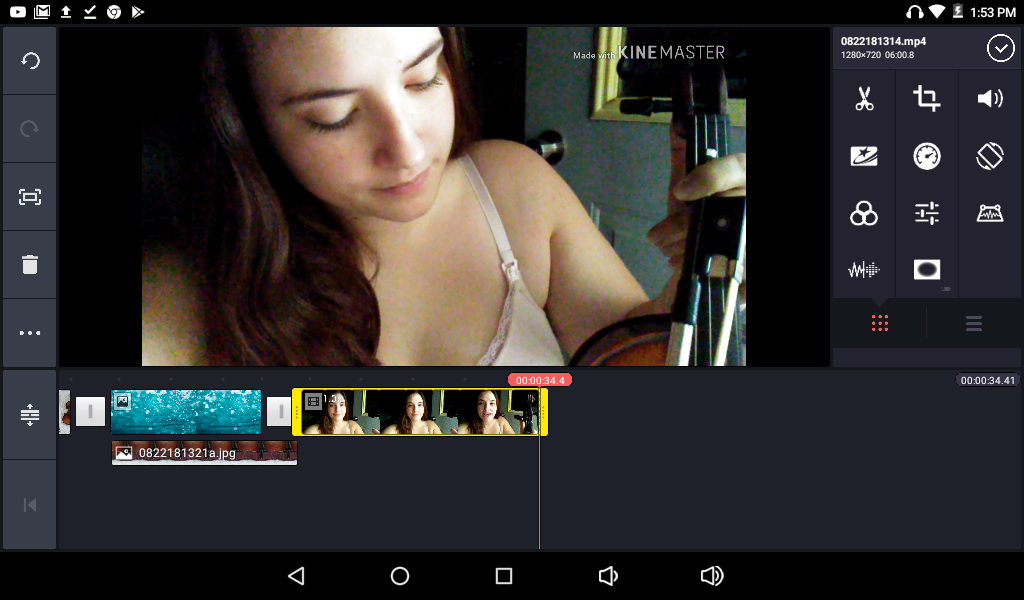The height and width of the screenshot is (600, 1024).
Task: Open the Rotate/Mirror tool
Action: [990, 156]
